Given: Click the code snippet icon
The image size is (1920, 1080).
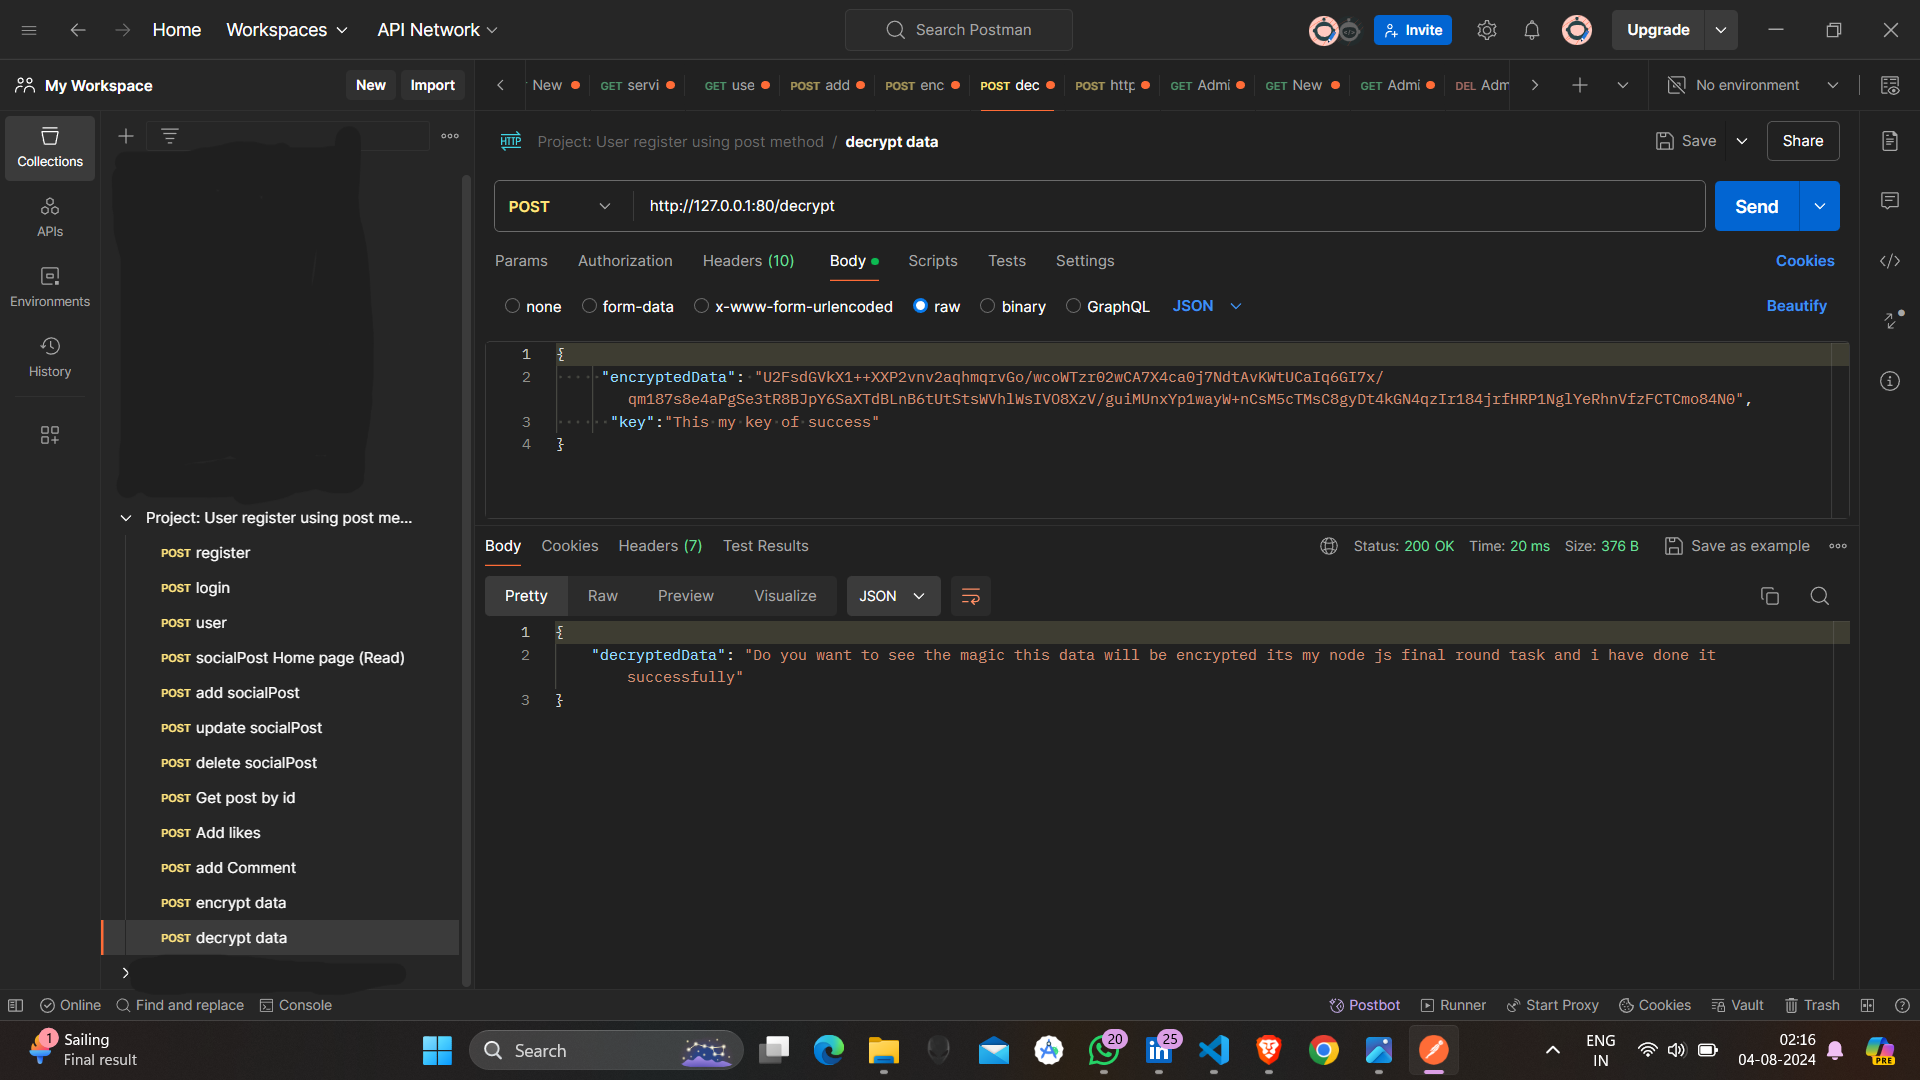Looking at the screenshot, I should (1889, 261).
